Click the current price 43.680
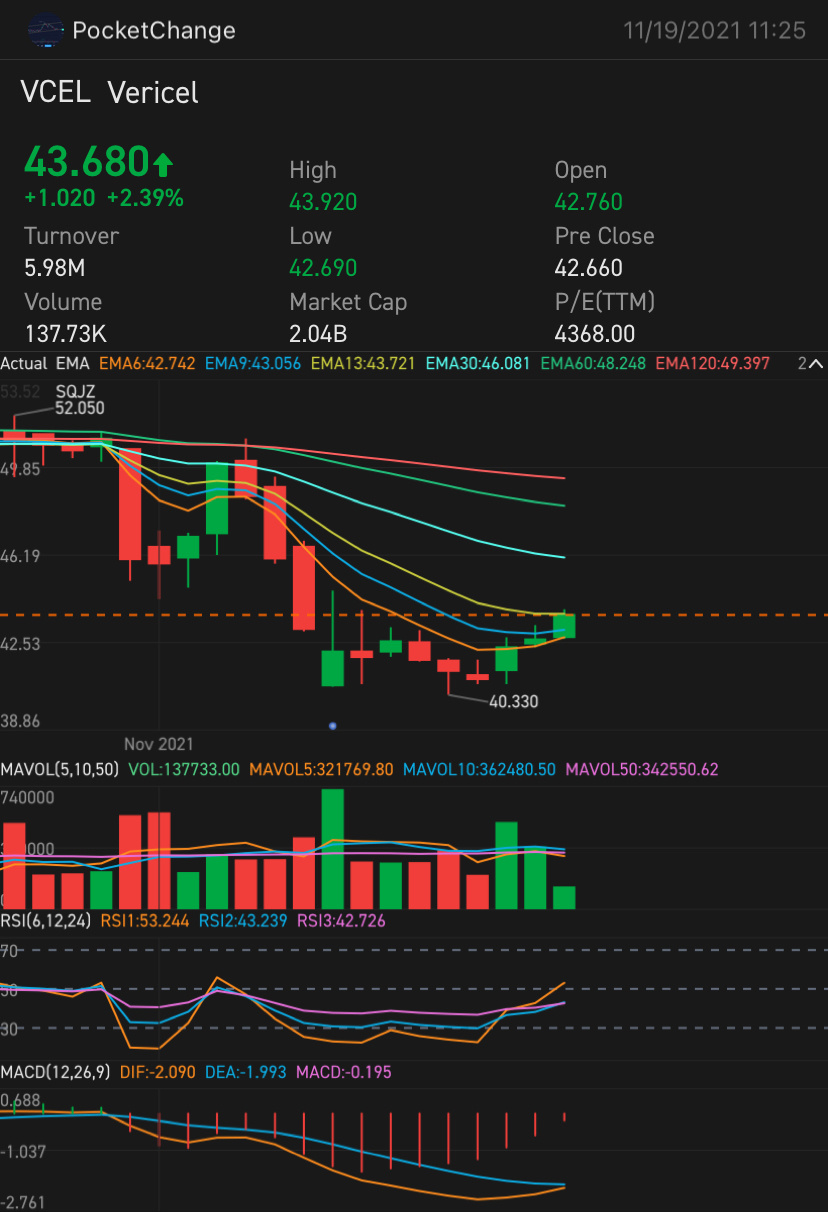 [x=86, y=160]
